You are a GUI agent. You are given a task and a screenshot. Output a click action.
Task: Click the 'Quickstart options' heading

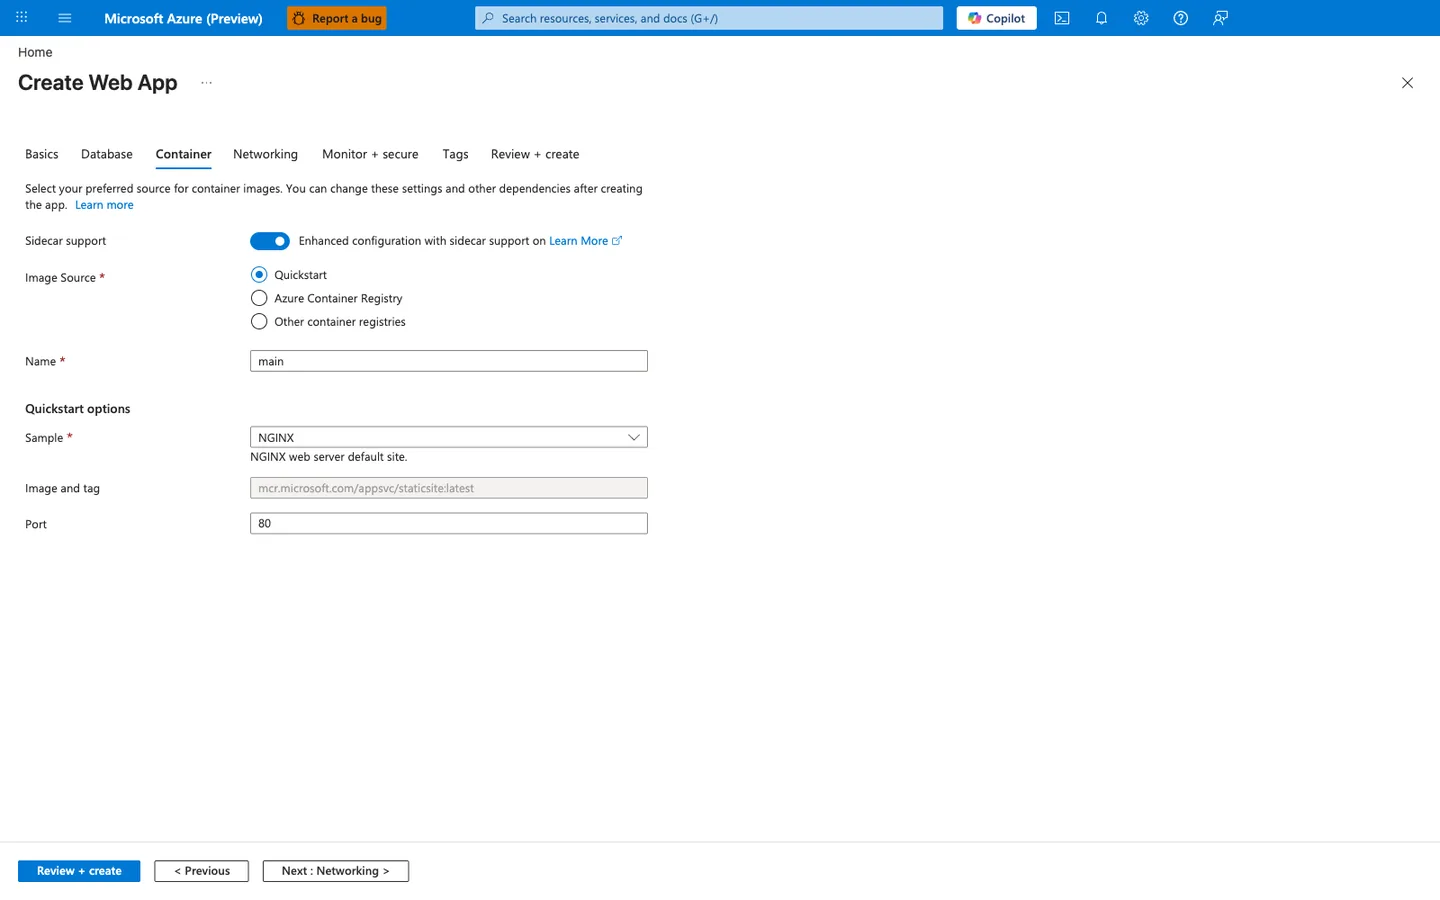[x=78, y=409]
